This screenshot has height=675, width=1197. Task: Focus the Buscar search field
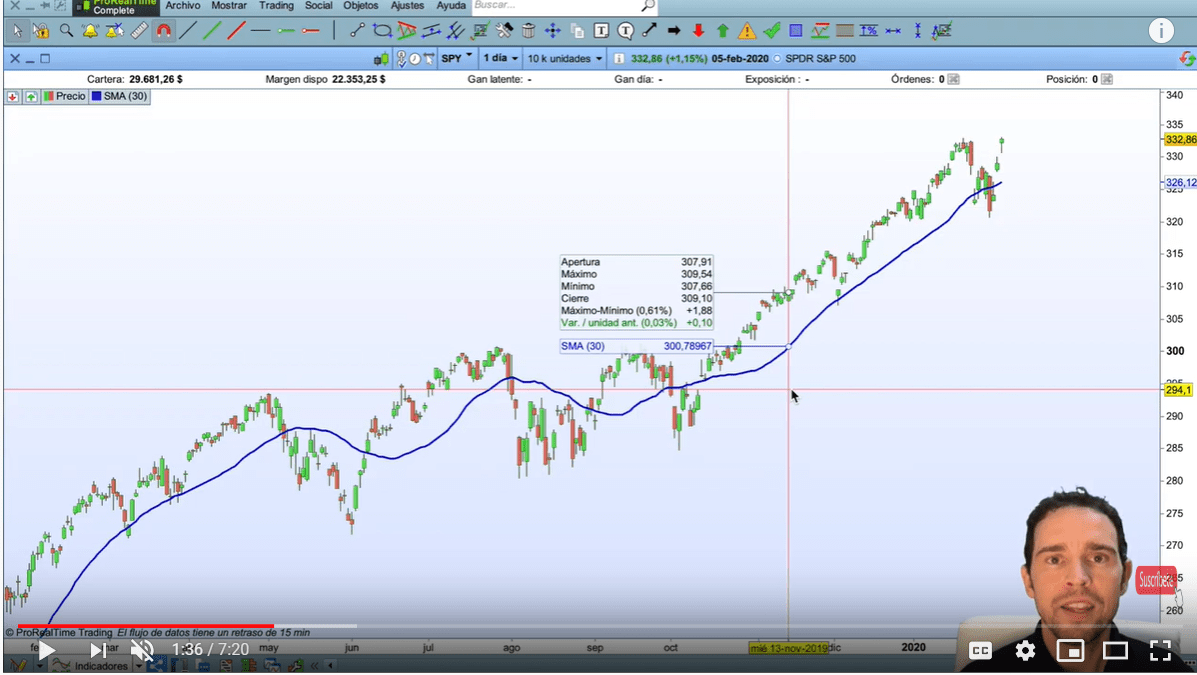point(563,6)
